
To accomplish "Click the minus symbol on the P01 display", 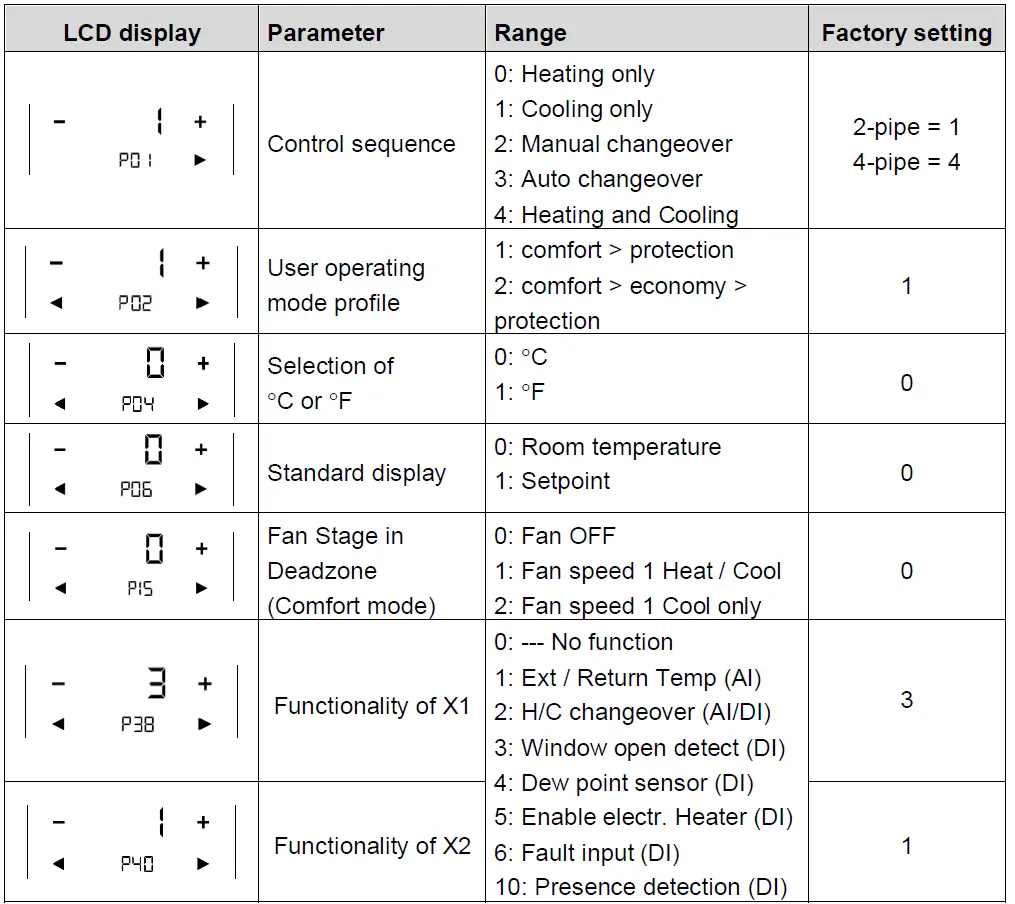I will point(59,122).
